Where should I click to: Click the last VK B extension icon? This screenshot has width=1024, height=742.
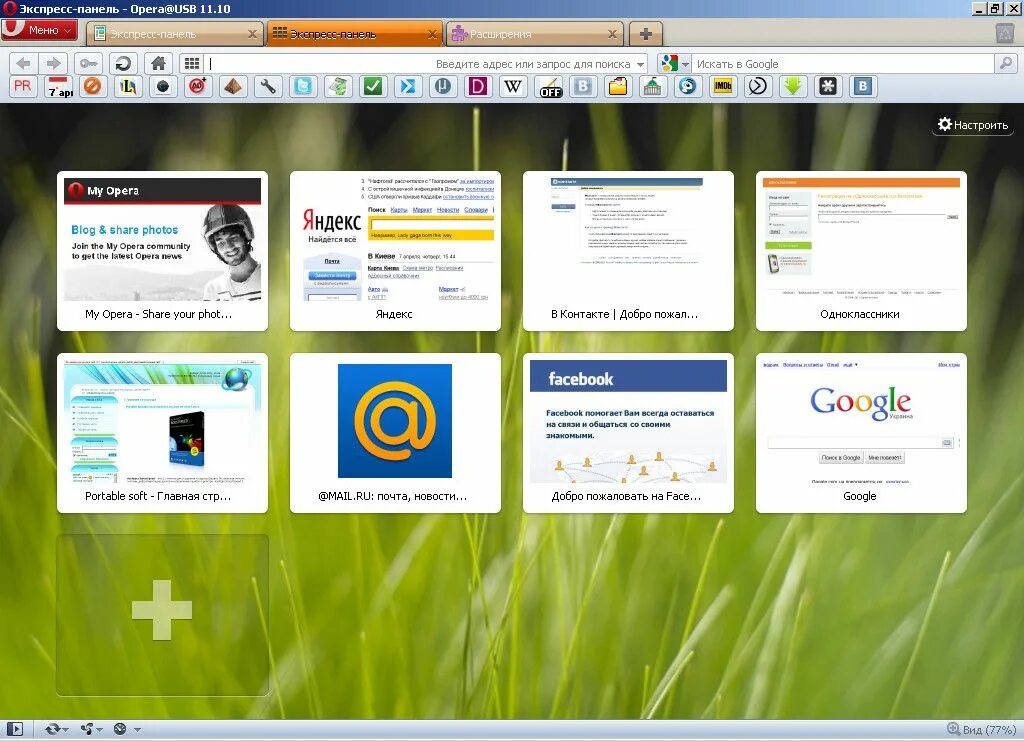[x=863, y=86]
